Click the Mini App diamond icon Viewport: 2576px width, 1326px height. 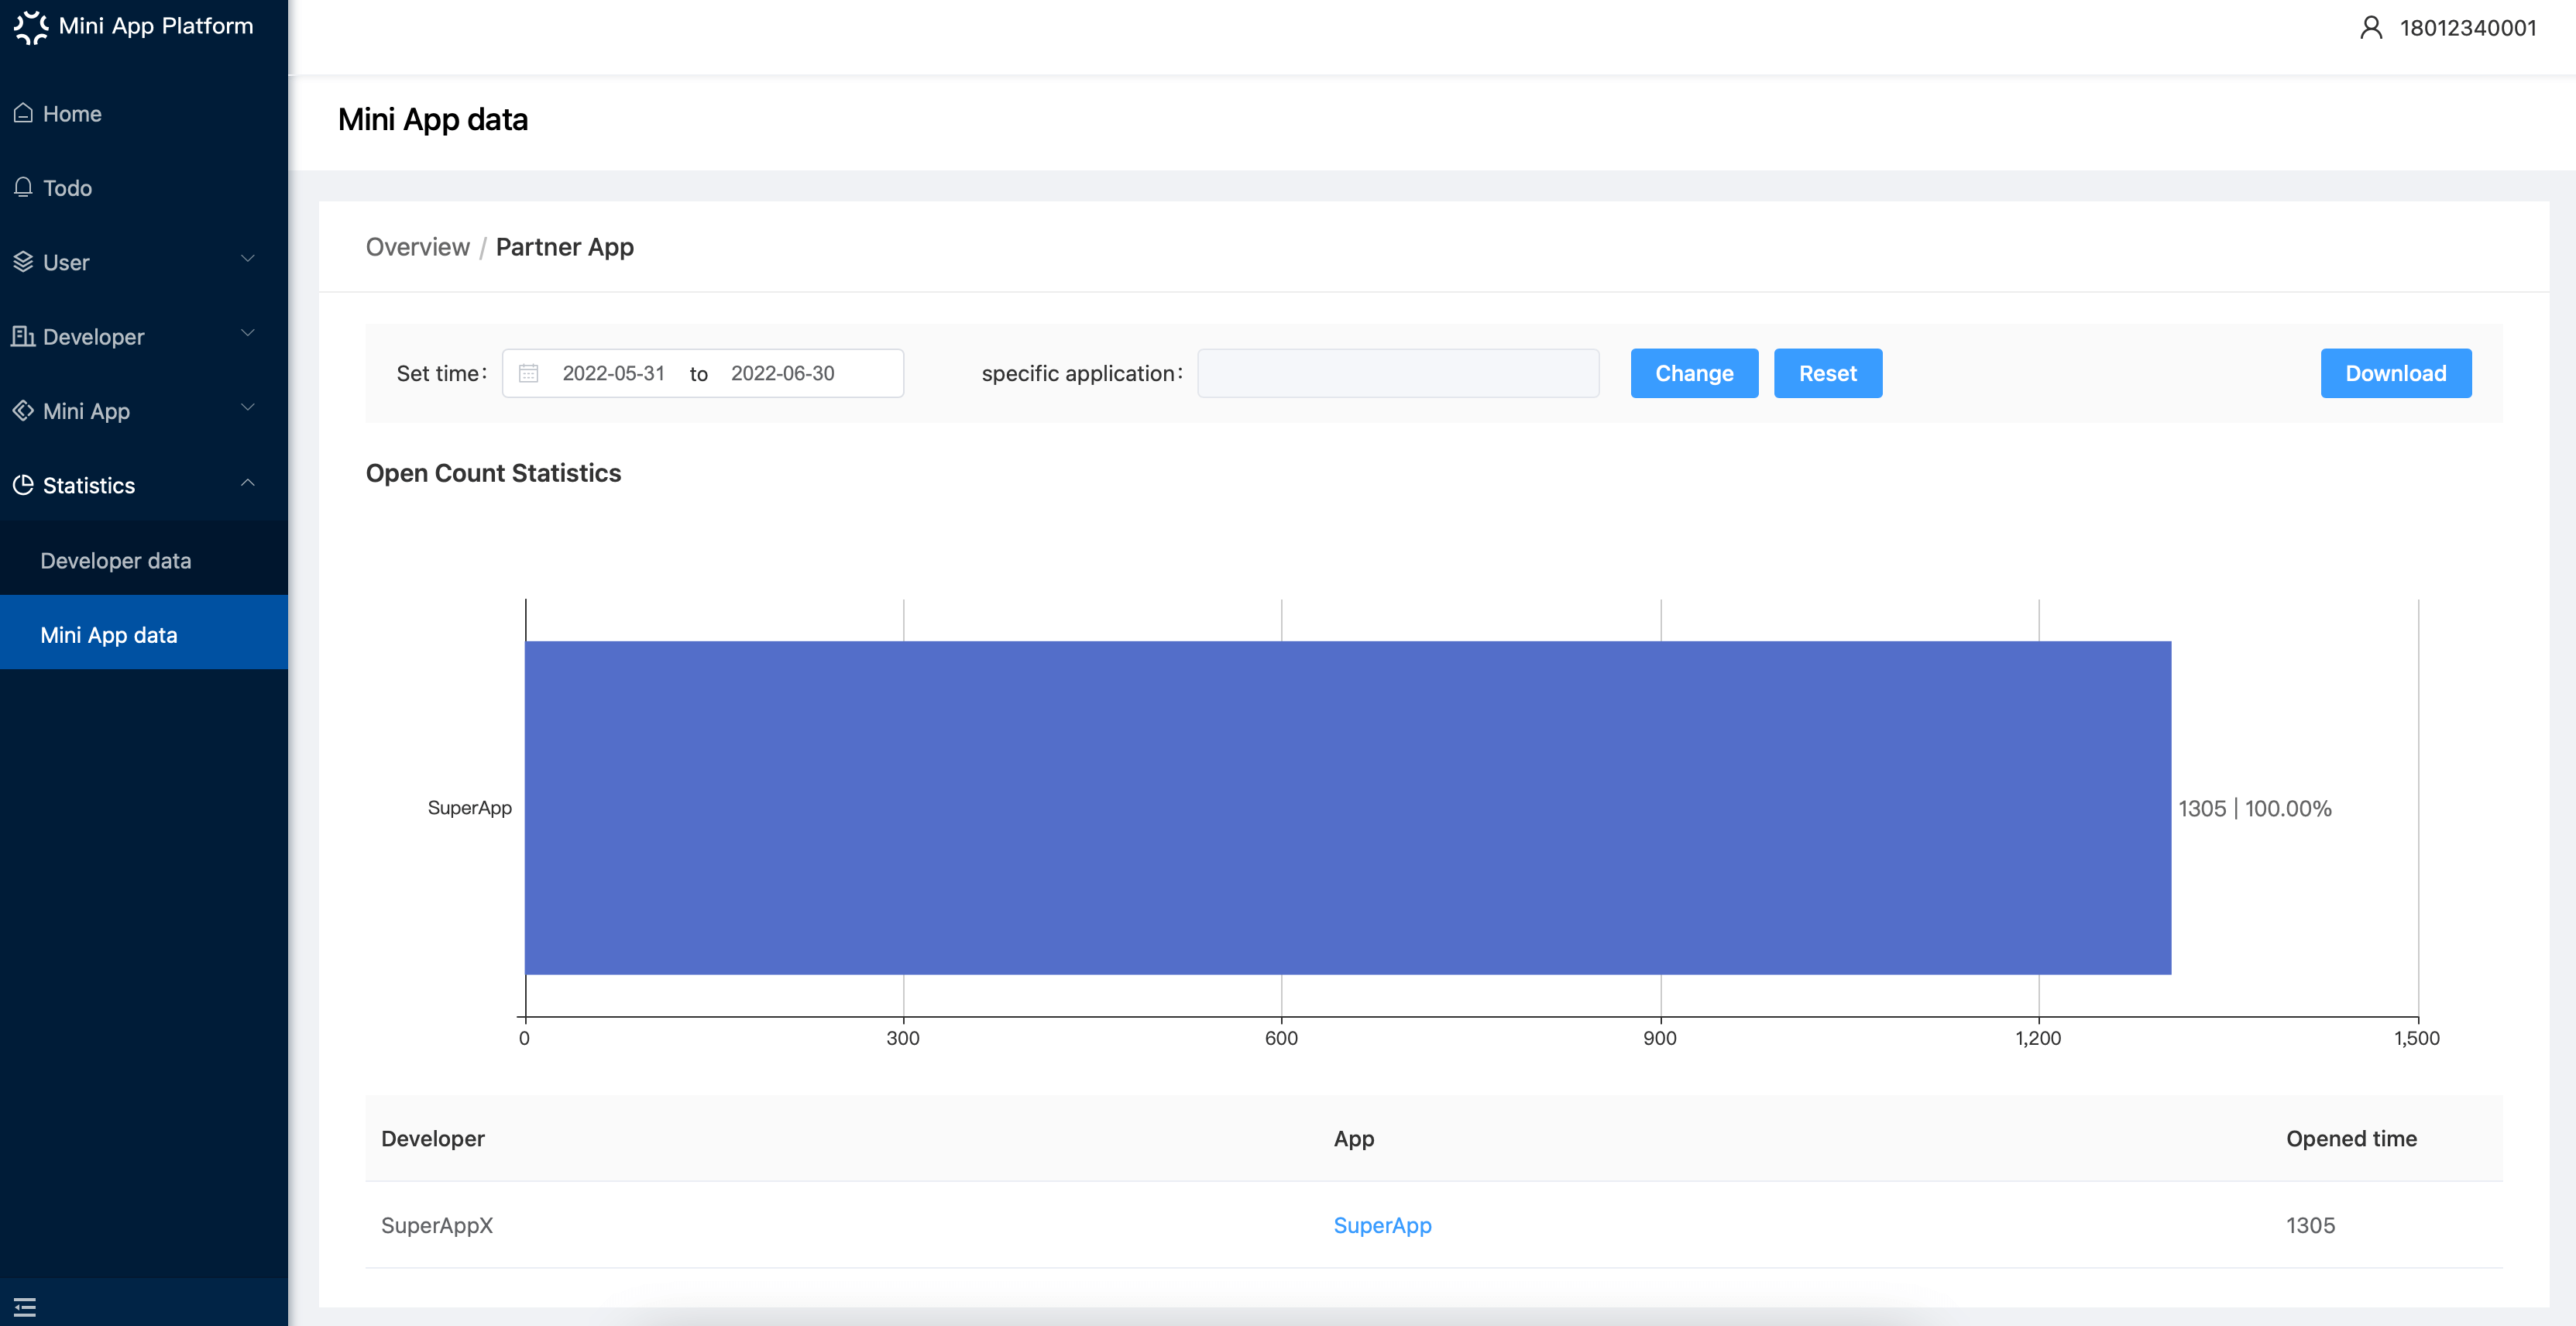coord(23,410)
